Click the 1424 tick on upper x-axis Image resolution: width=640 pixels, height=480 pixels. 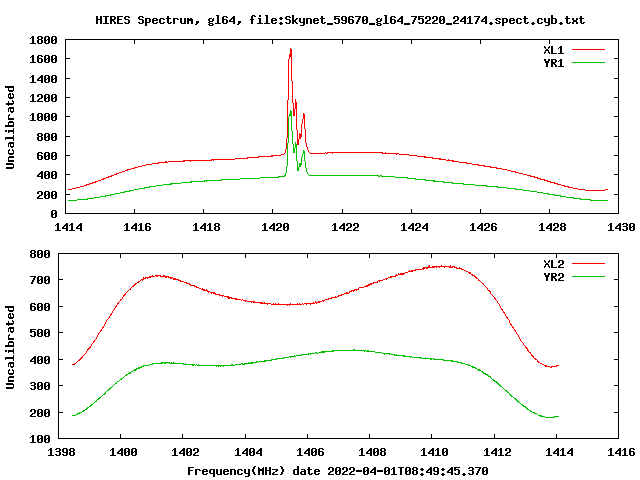click(414, 227)
